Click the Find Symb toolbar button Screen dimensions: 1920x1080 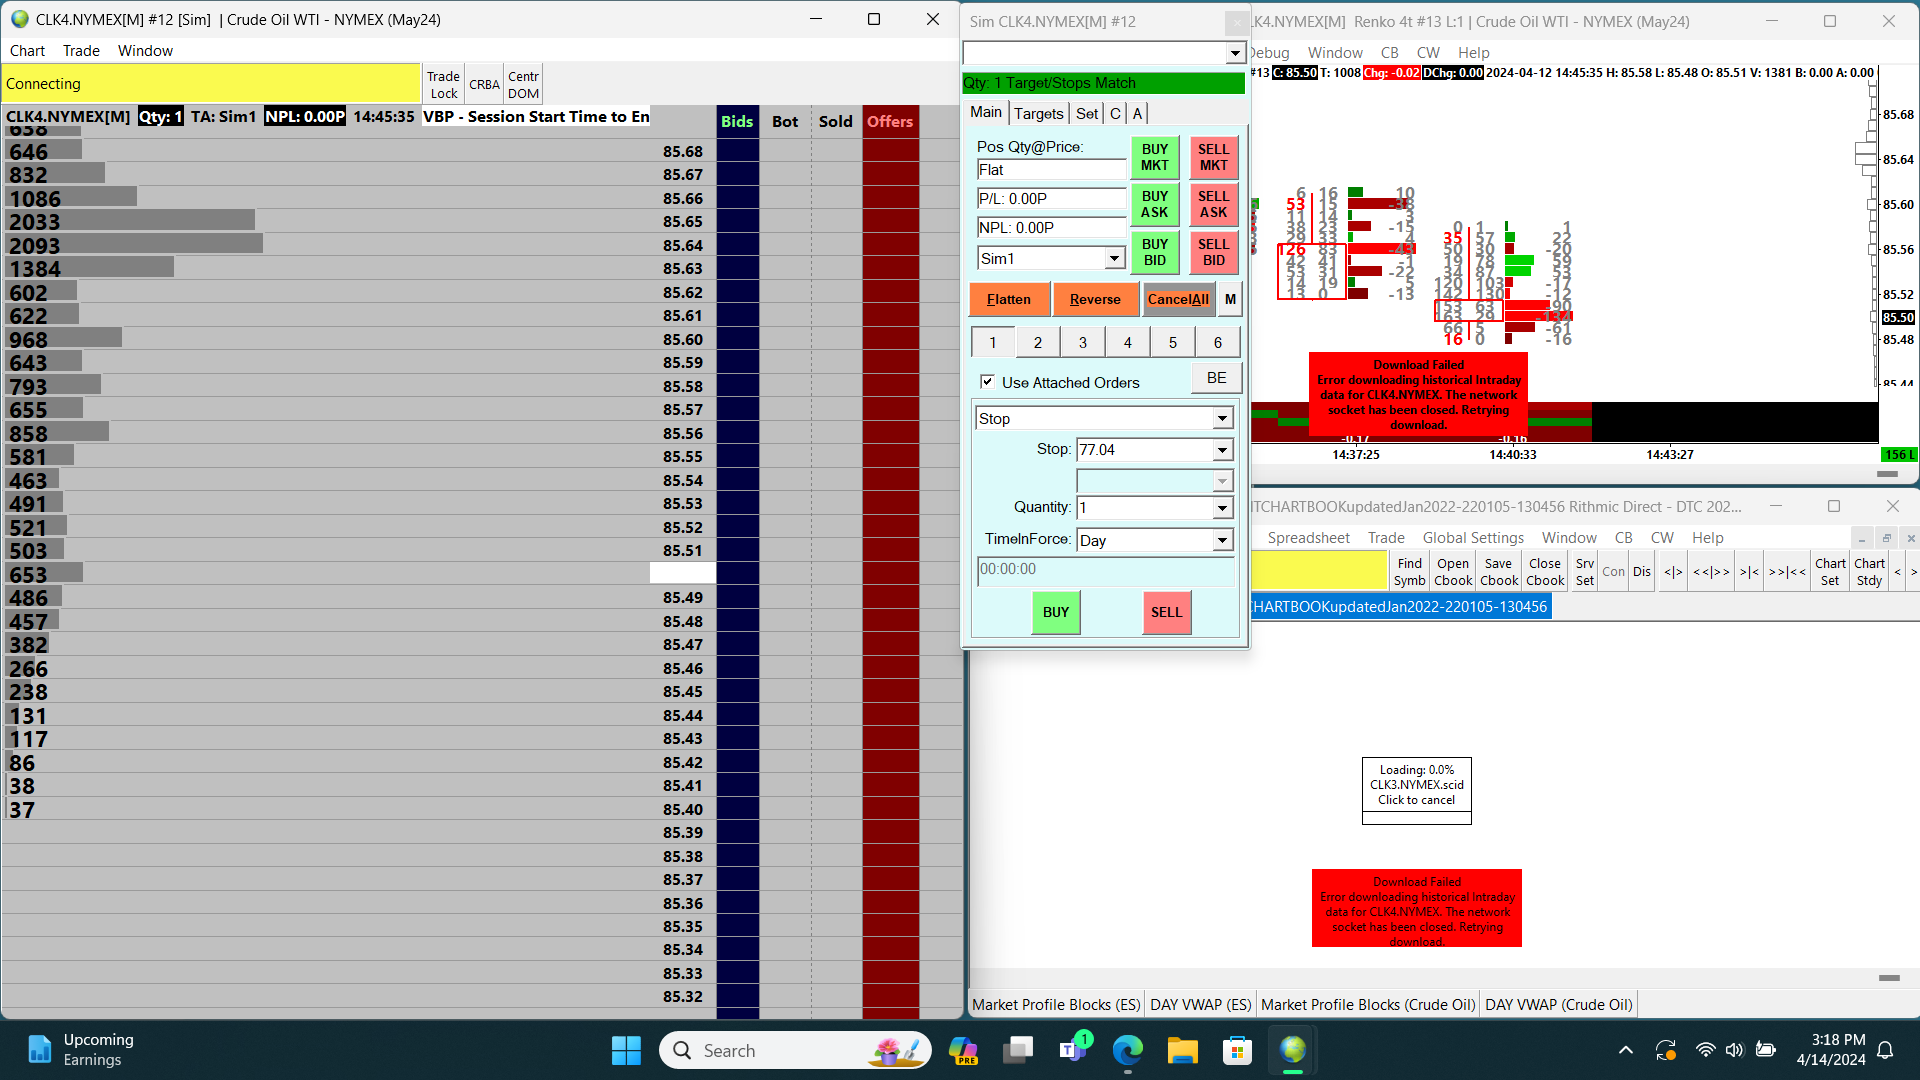(1409, 572)
